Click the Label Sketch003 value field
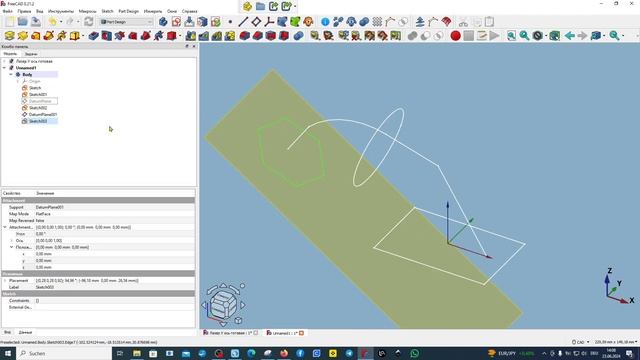This screenshot has height=360, width=640. tap(114, 287)
